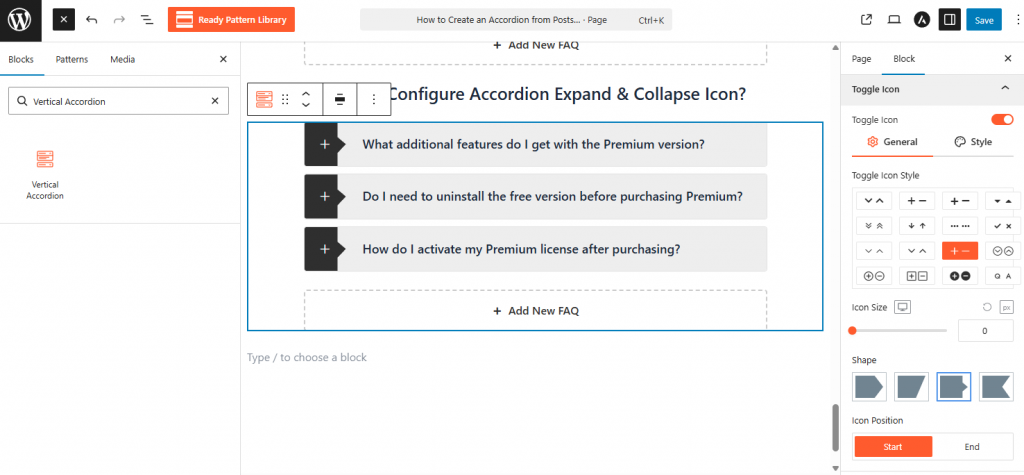Open the Style tab
The image size is (1024, 475).
973,142
